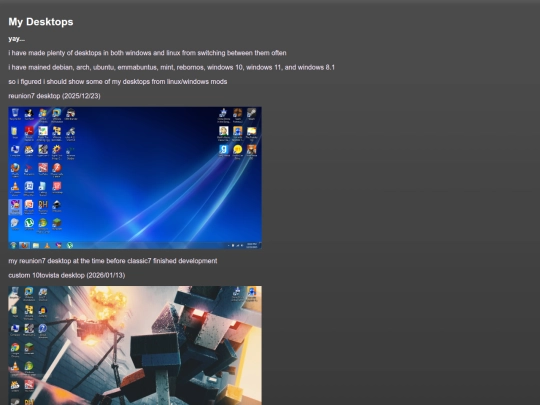
Task: Click Explorer folder taskbar icon in reunion7 screenshot
Action: pyautogui.click(x=36, y=245)
